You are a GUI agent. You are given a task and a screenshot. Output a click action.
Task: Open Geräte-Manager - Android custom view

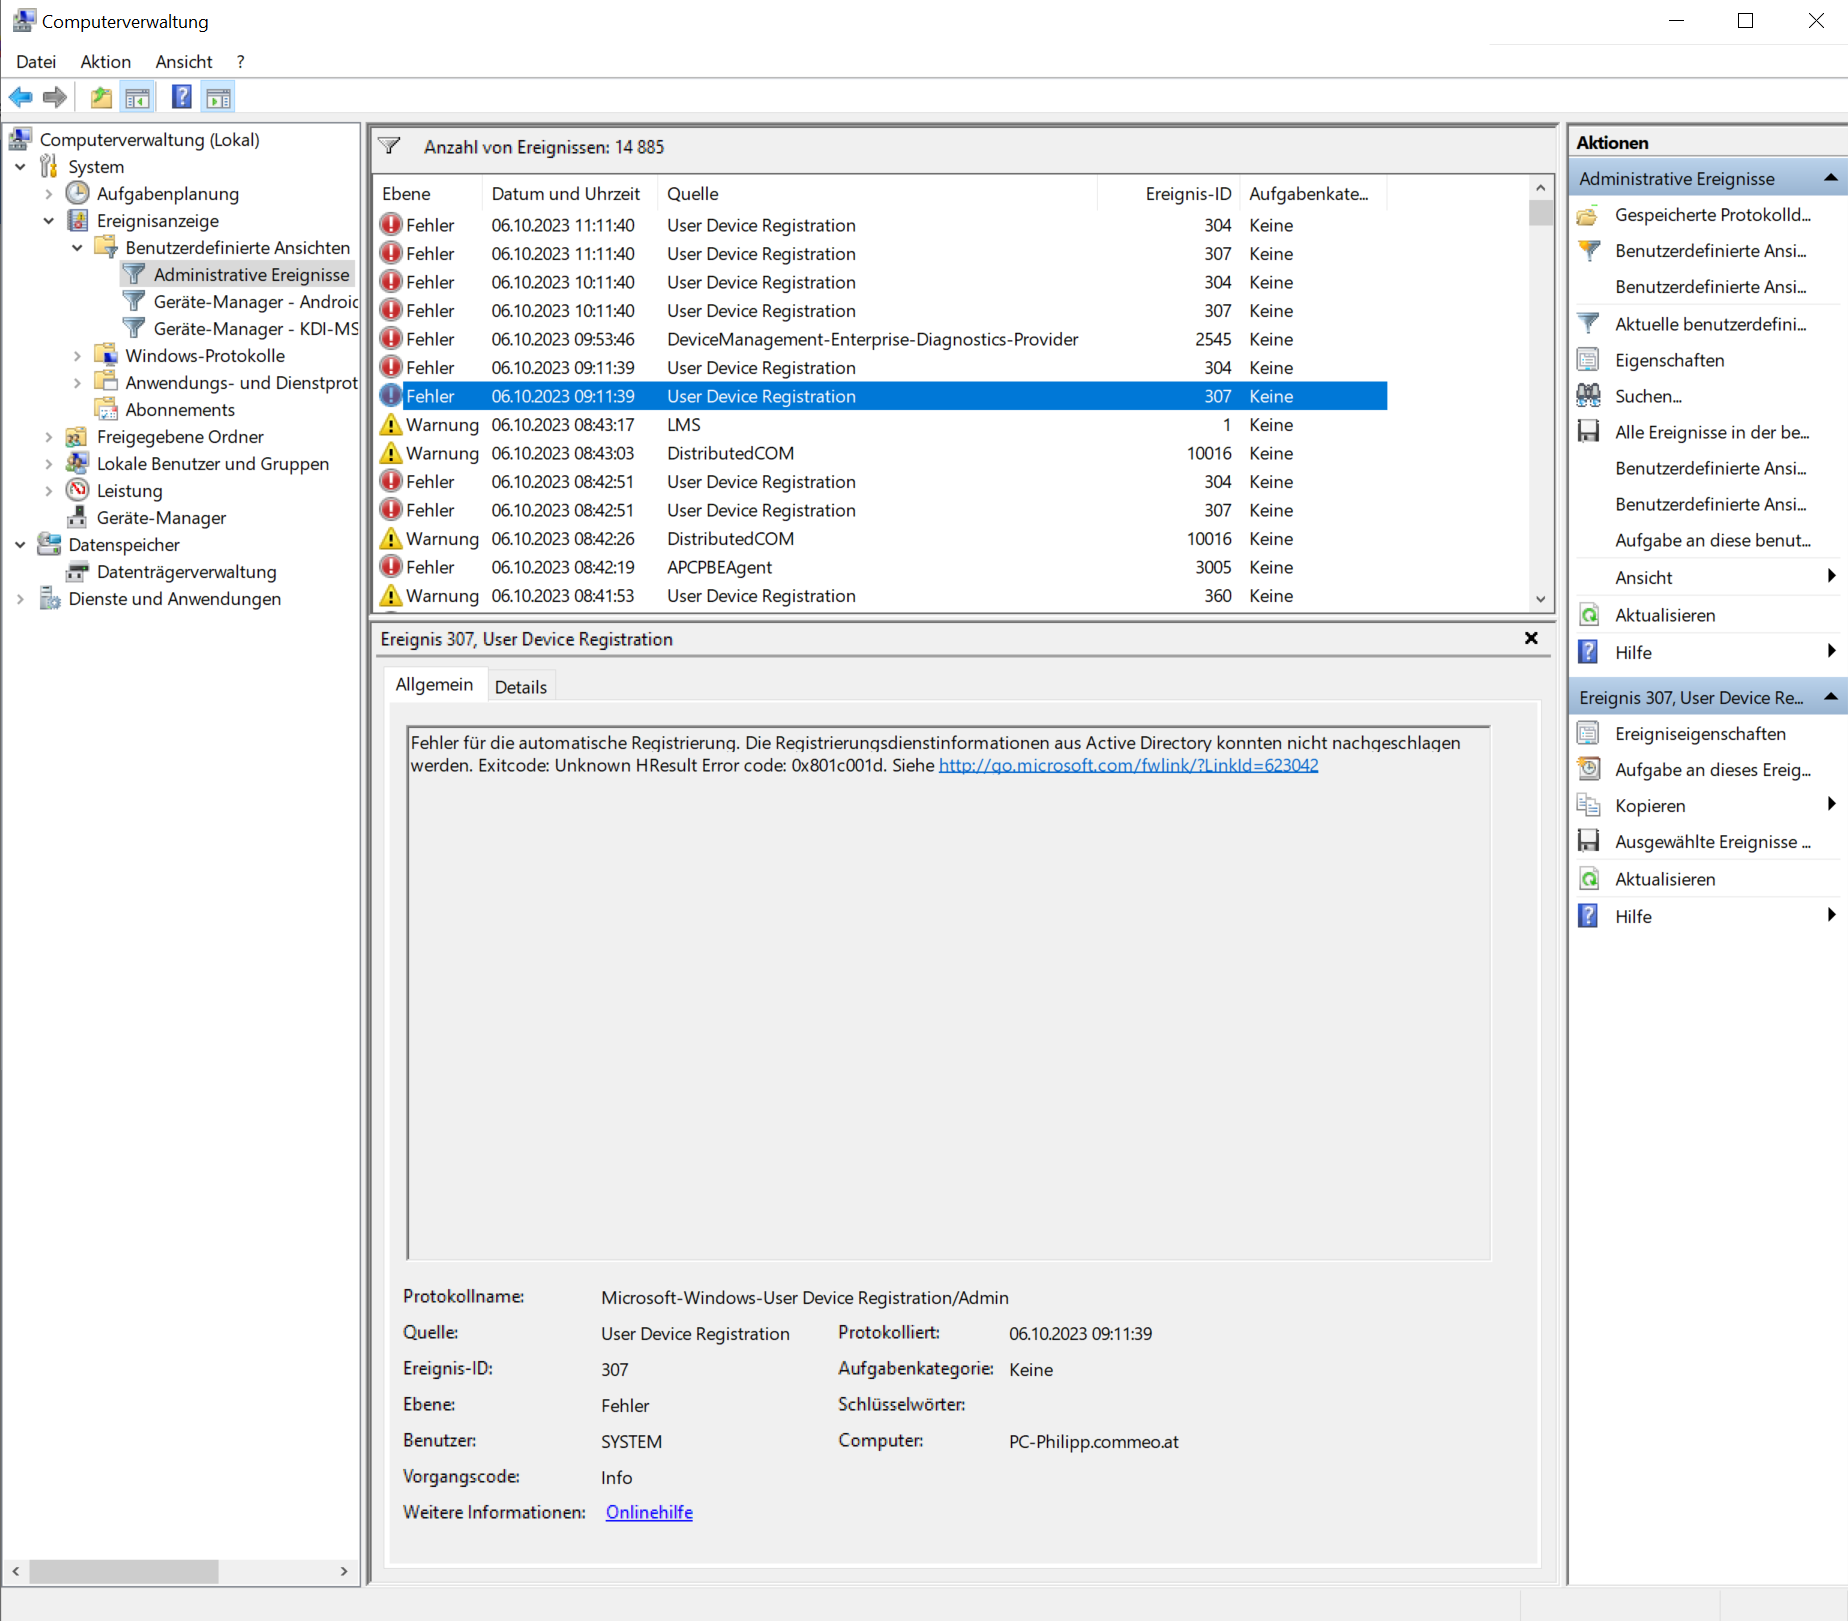255,301
